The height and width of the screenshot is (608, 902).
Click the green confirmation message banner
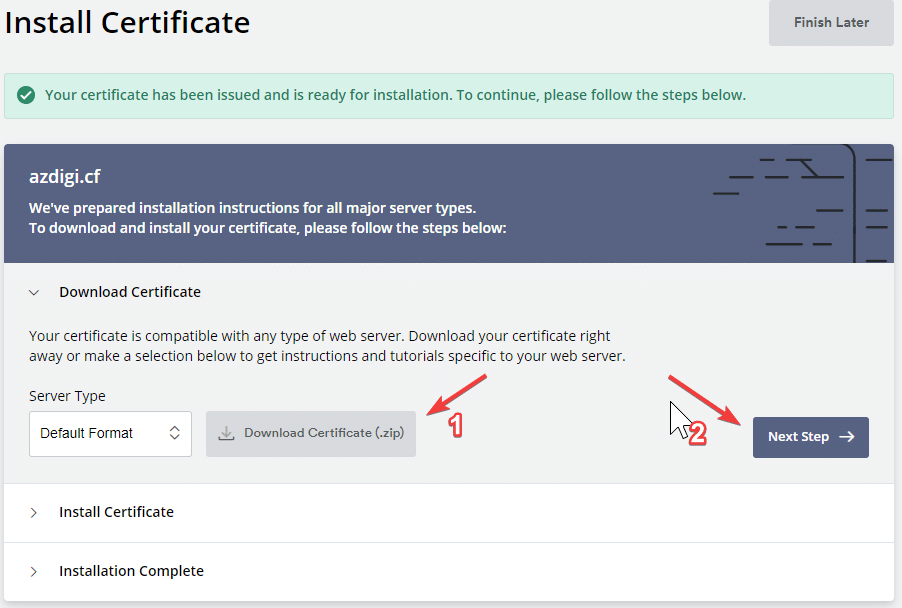[x=451, y=94]
